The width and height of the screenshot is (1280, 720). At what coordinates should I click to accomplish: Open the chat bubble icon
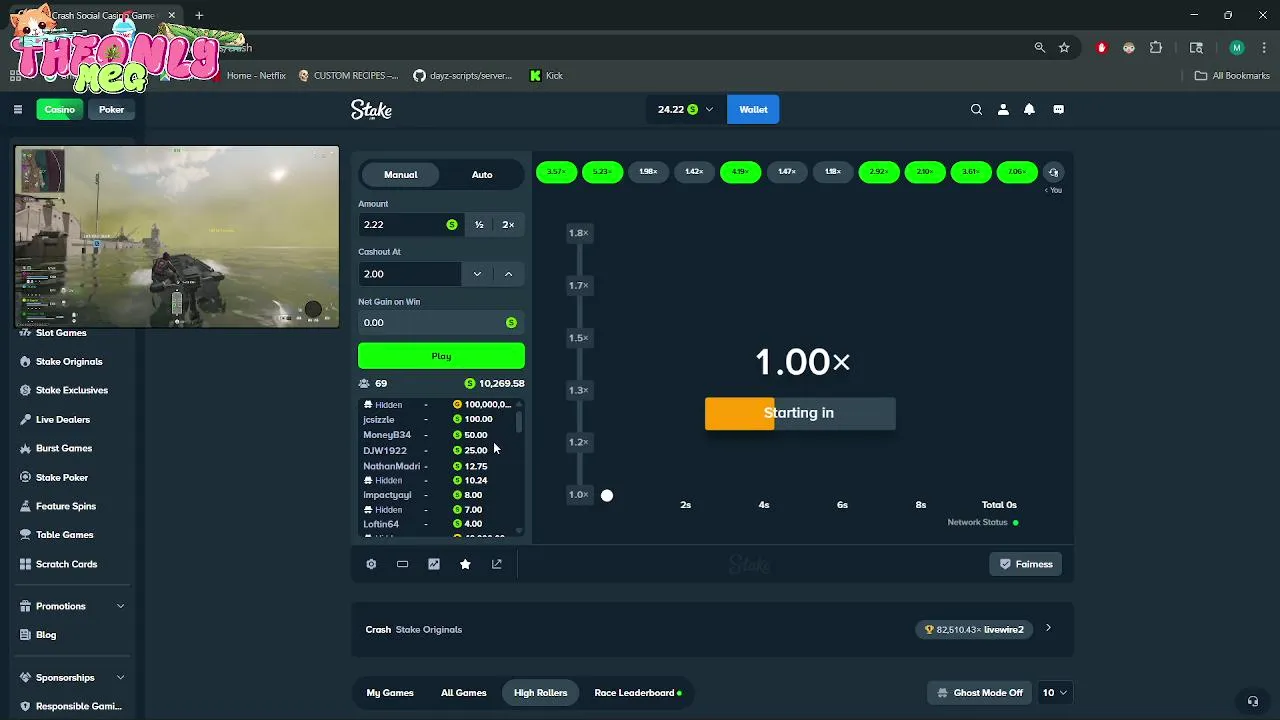coord(1058,110)
